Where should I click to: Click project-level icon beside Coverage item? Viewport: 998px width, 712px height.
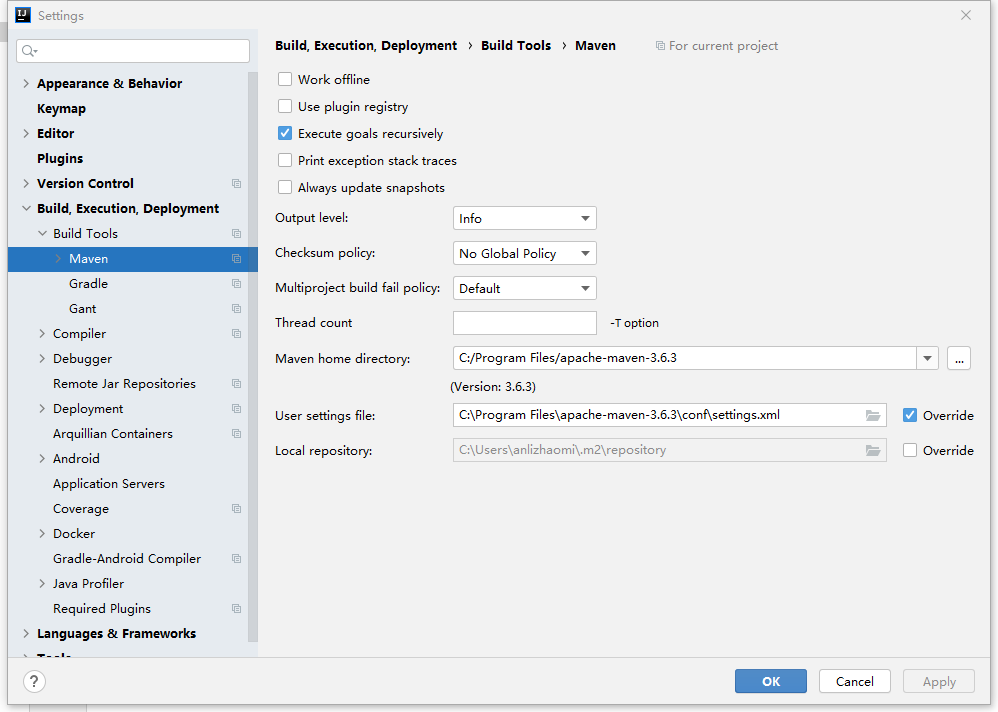click(236, 509)
